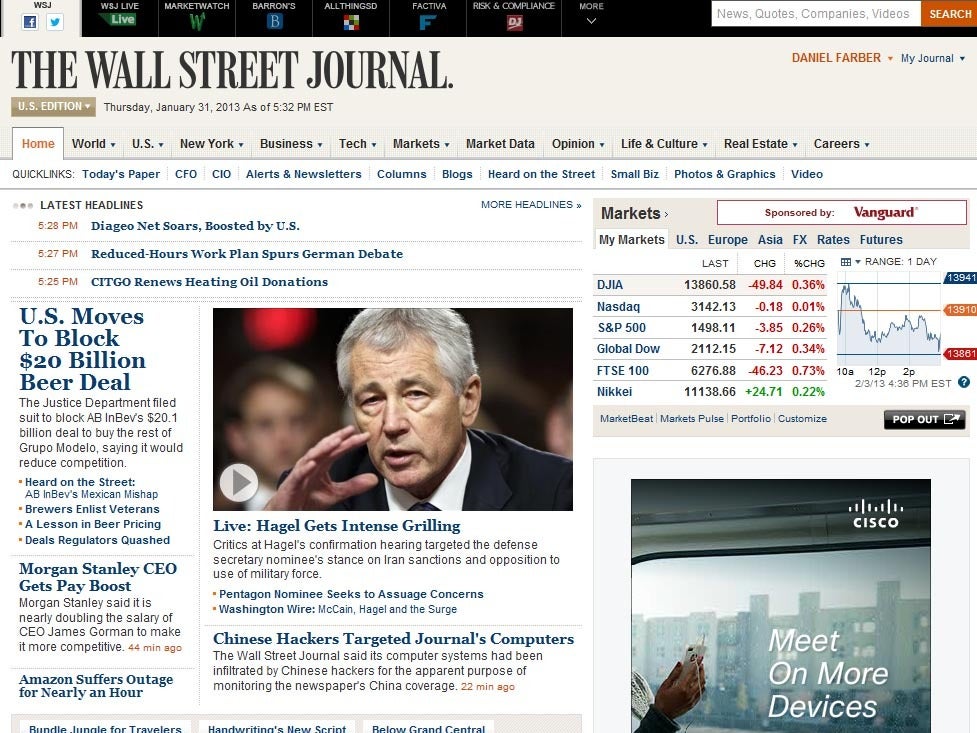Open Life & Culture menu

(x=664, y=144)
